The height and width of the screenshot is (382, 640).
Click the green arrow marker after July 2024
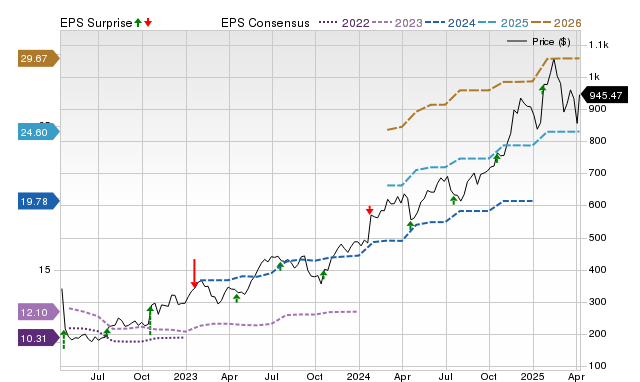453,200
